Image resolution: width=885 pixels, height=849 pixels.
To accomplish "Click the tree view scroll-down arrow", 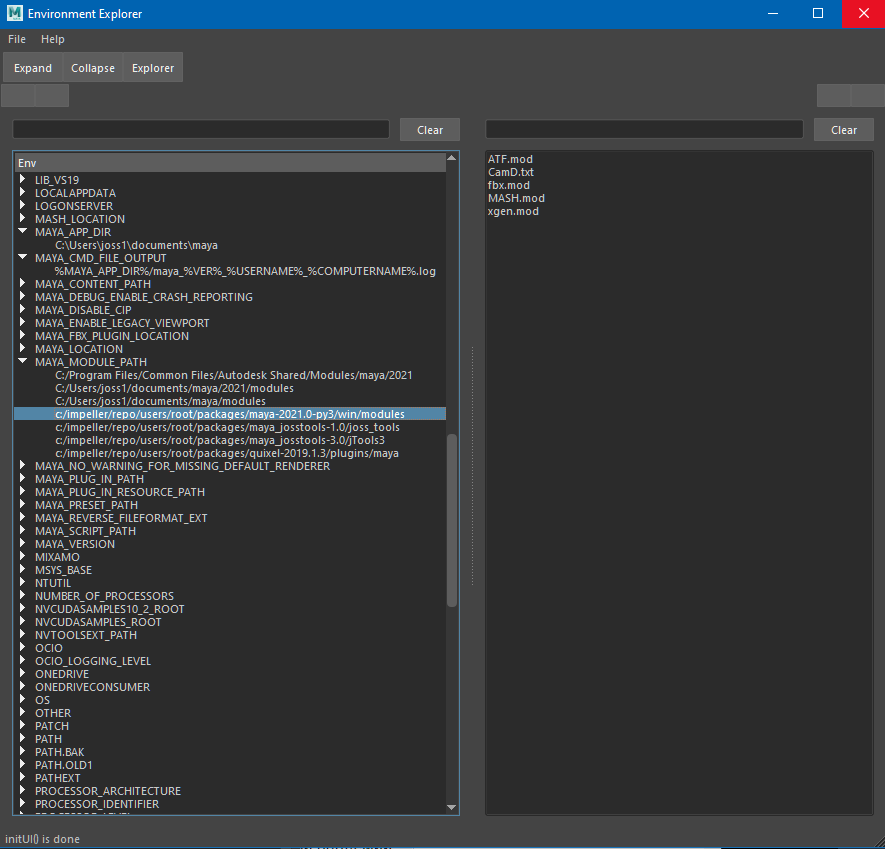I will [452, 807].
